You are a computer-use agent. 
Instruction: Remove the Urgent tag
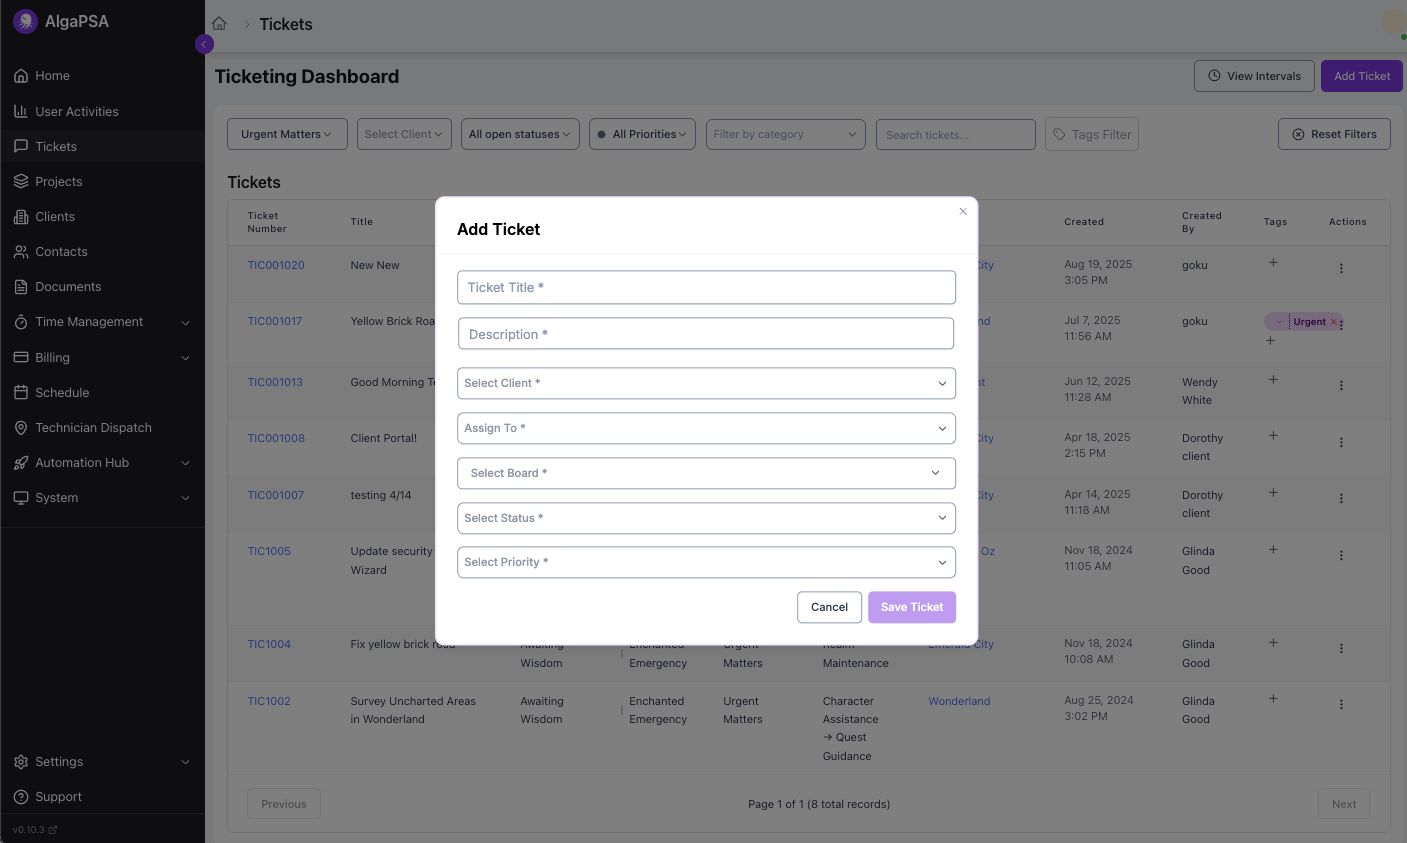1333,322
